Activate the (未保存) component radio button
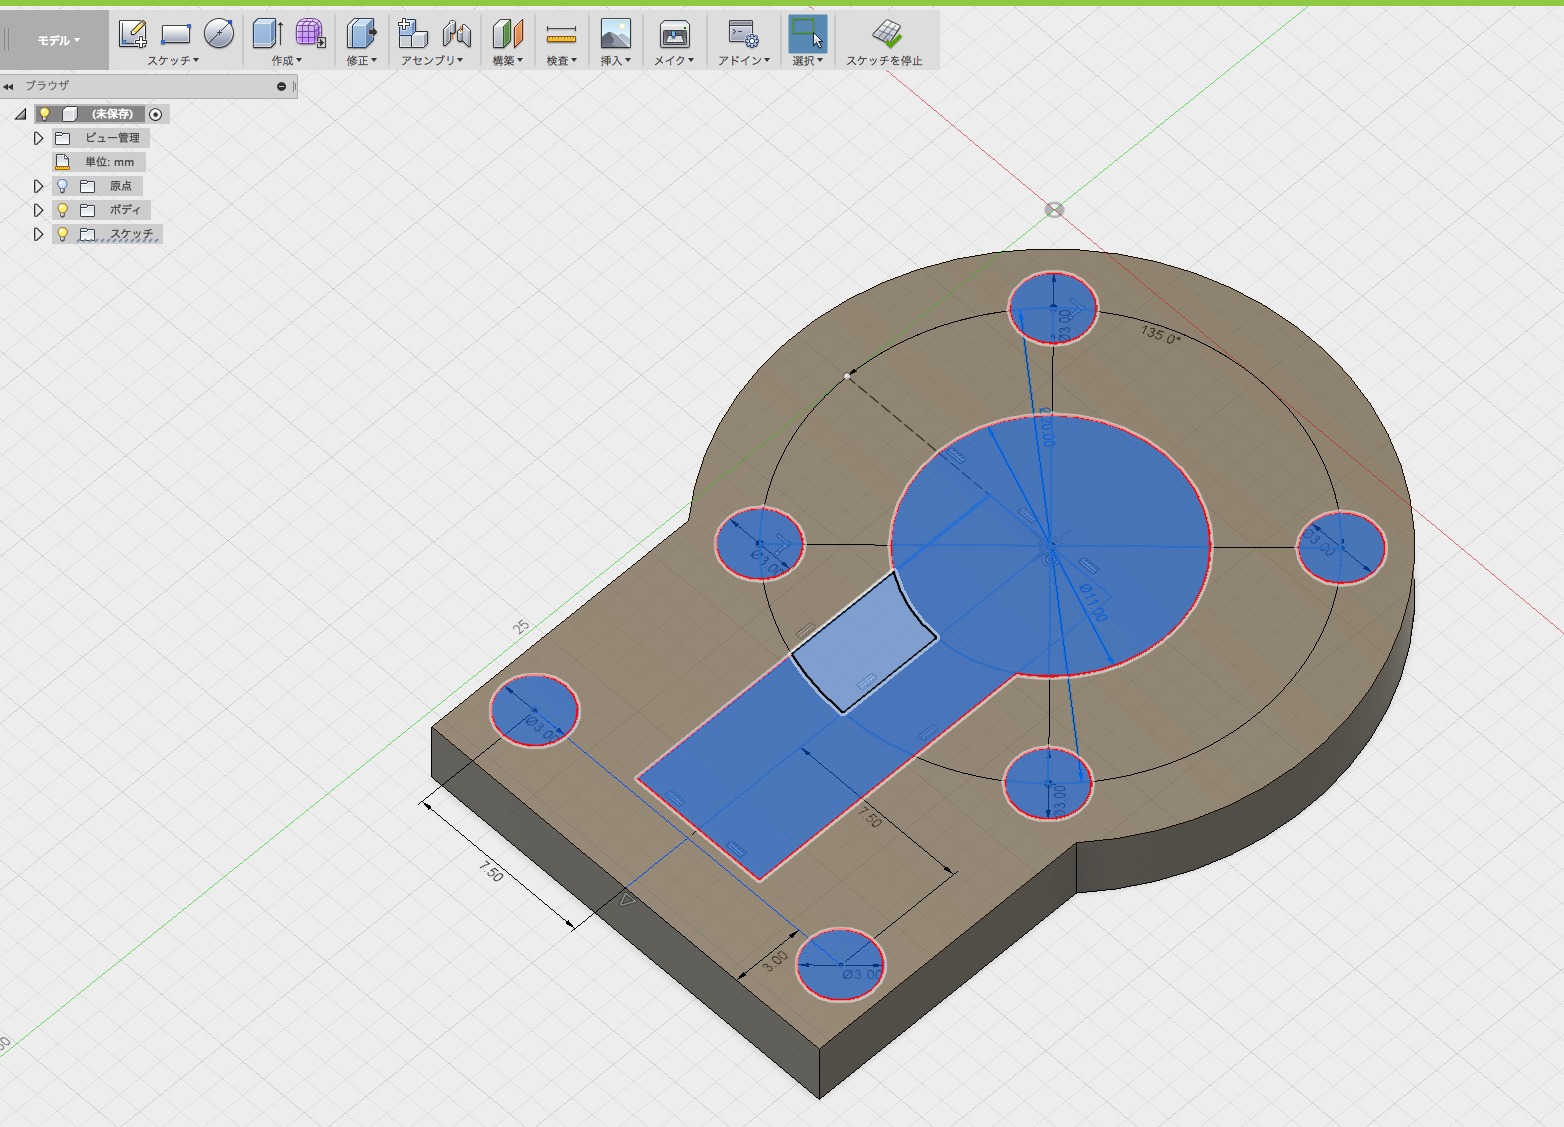Viewport: 1564px width, 1127px height. click(x=155, y=114)
